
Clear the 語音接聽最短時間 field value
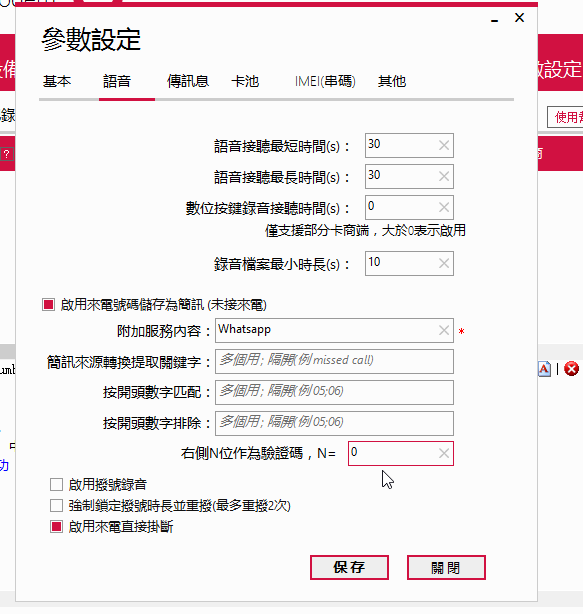pyautogui.click(x=444, y=146)
